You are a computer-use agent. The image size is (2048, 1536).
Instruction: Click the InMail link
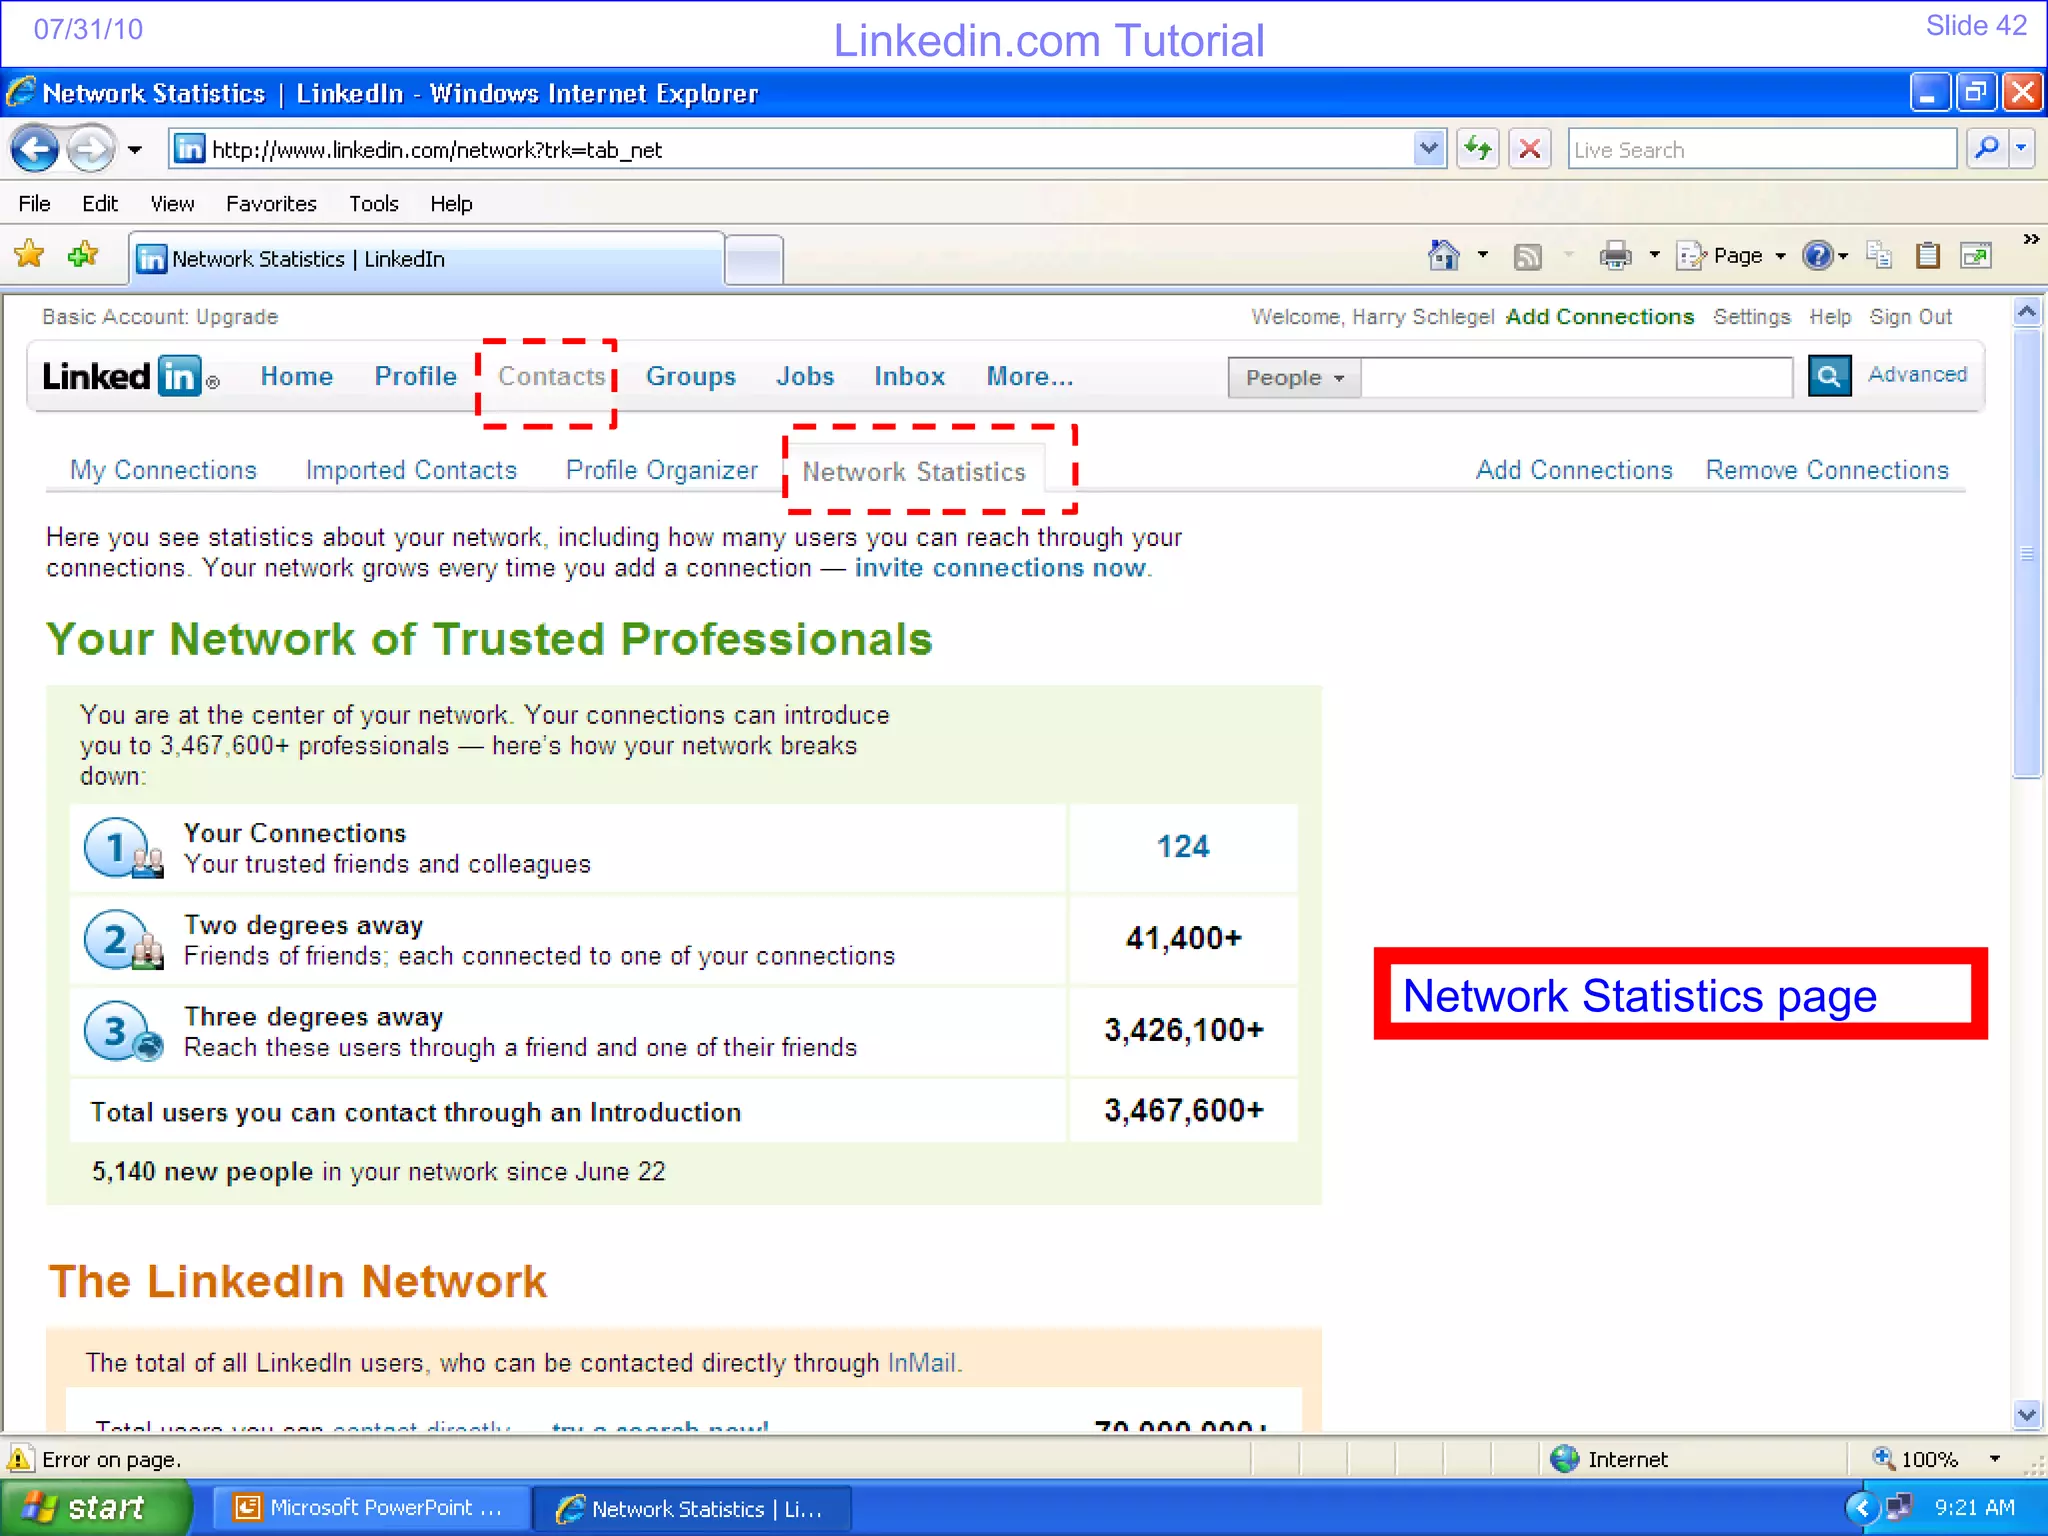(x=921, y=1363)
